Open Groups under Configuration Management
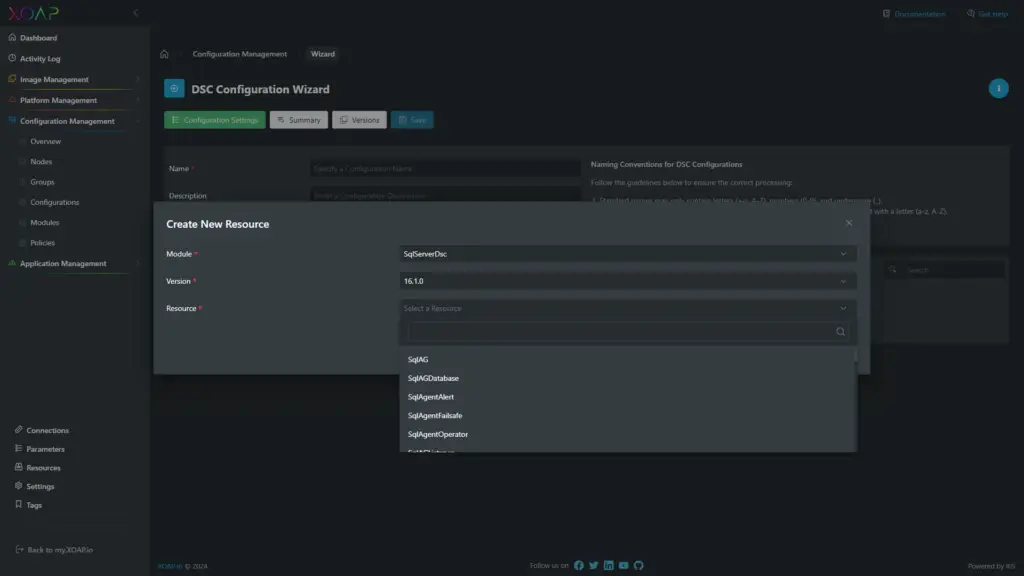 (42, 182)
